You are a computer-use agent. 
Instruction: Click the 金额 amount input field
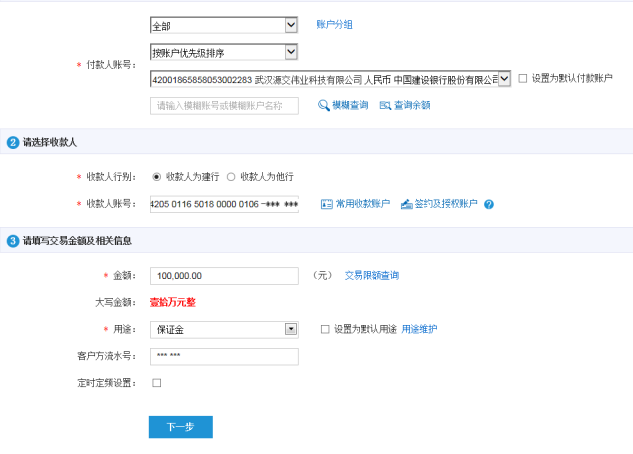223,275
